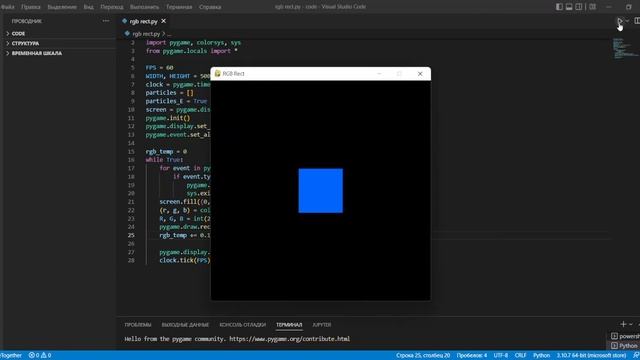Toggle primary side bar layout icon
The height and width of the screenshot is (360, 640).
559,7
